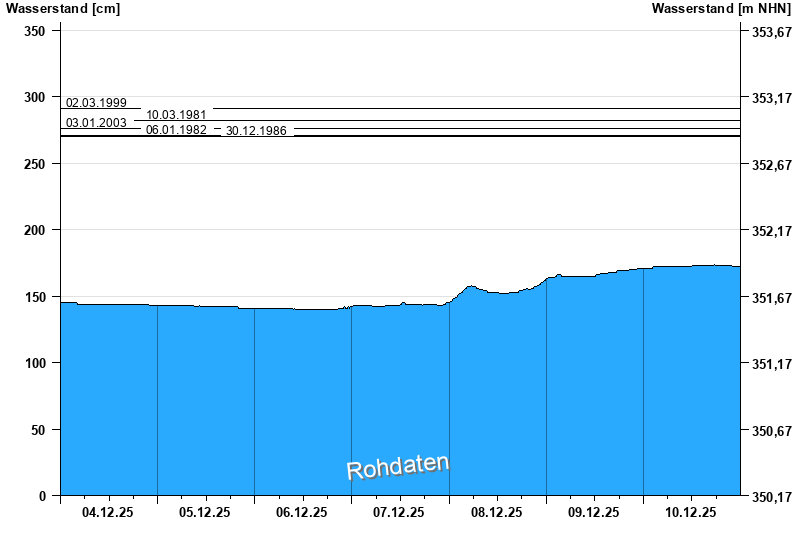
Task: Click the 200 value on left axis
Action: click(x=35, y=230)
